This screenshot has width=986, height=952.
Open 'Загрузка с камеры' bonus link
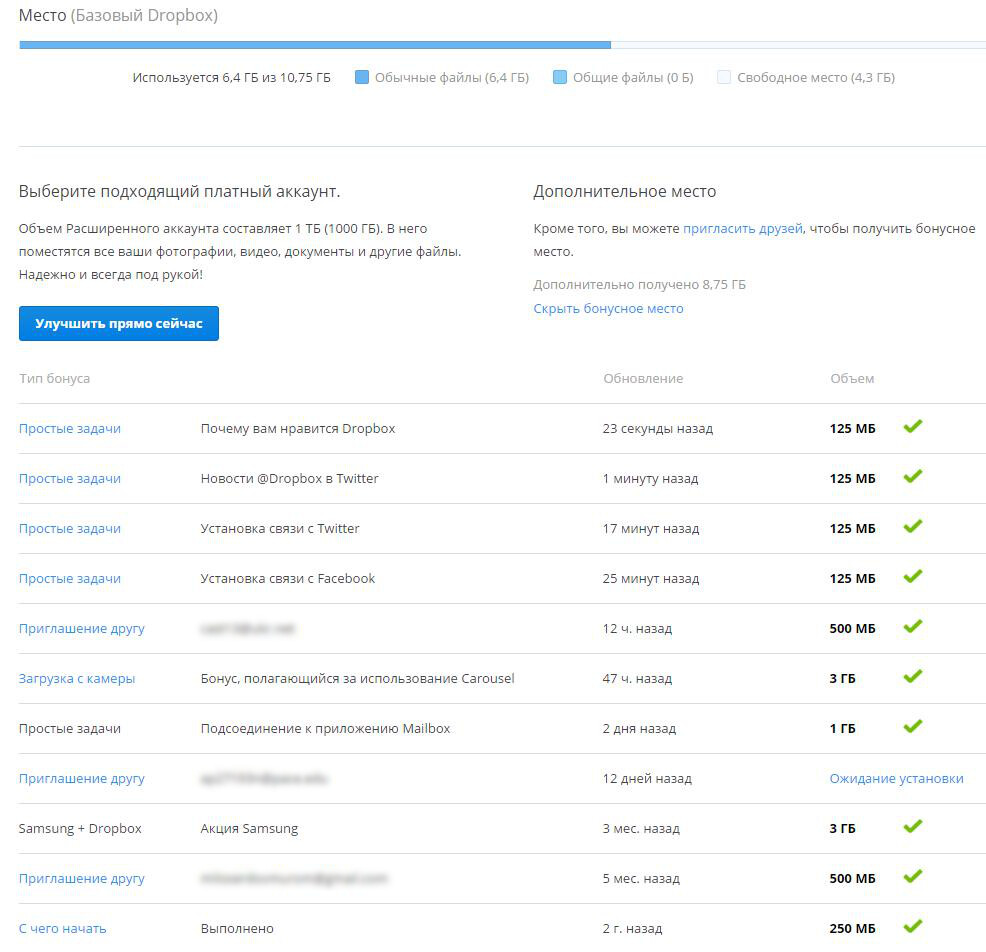coord(77,679)
